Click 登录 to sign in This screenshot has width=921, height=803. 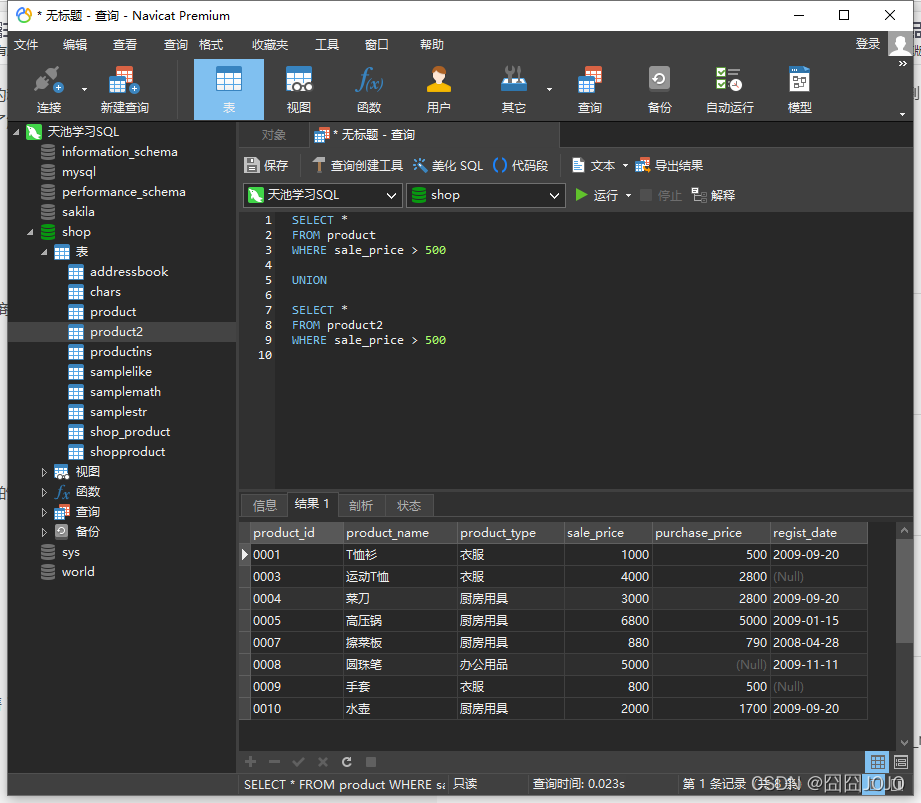coord(868,44)
